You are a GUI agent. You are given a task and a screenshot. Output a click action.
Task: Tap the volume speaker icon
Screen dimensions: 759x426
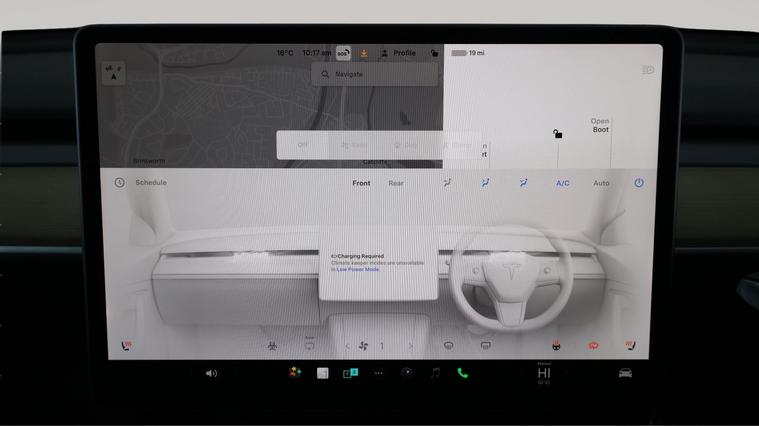pos(211,373)
